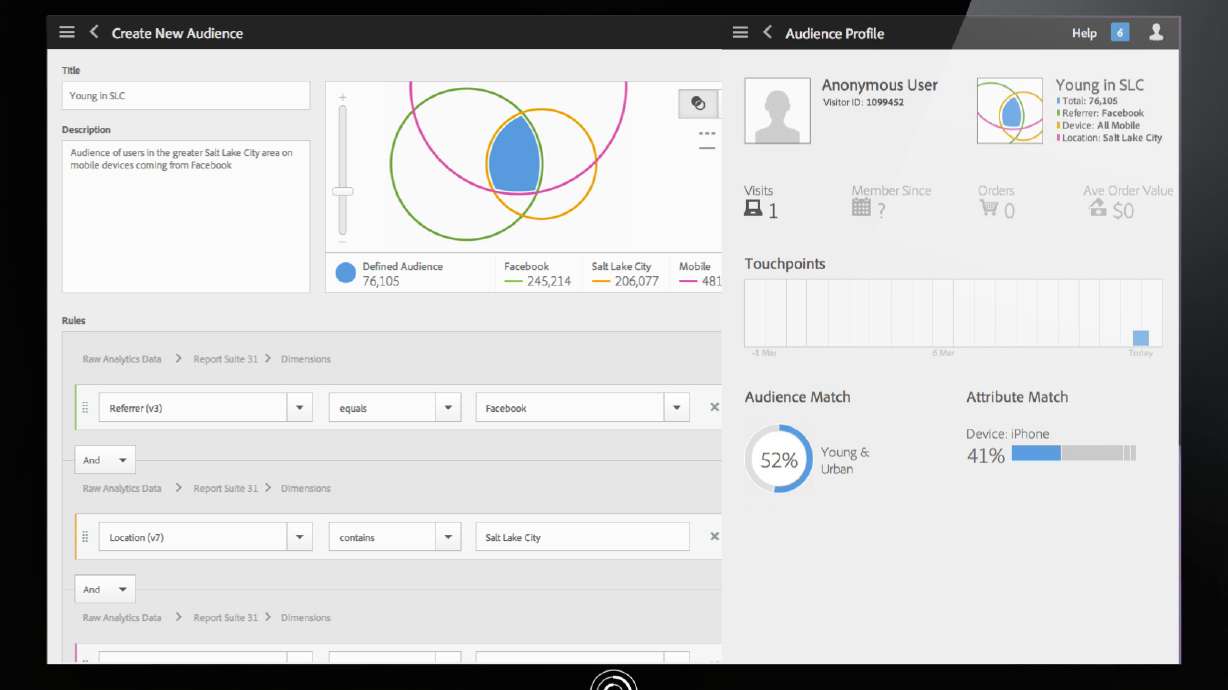1228x690 pixels.
Task: Open Help in the top bar
Action: click(x=1084, y=33)
